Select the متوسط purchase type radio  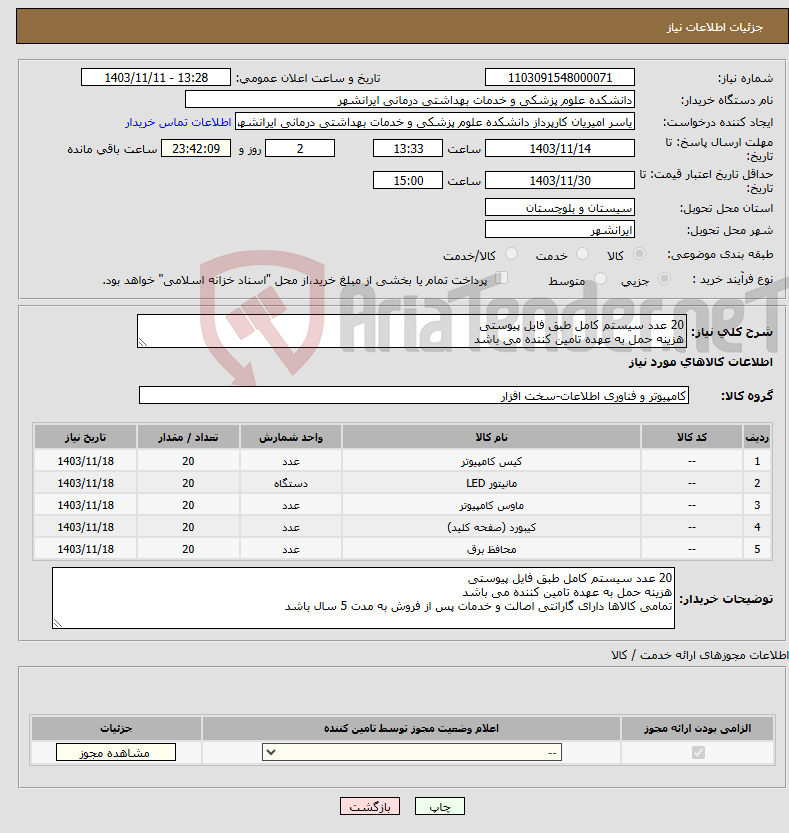600,279
